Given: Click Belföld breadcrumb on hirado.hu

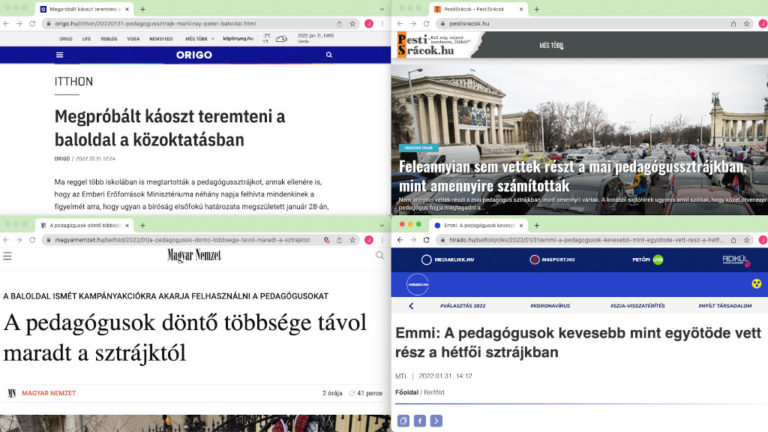Looking at the screenshot, I should pos(434,392).
